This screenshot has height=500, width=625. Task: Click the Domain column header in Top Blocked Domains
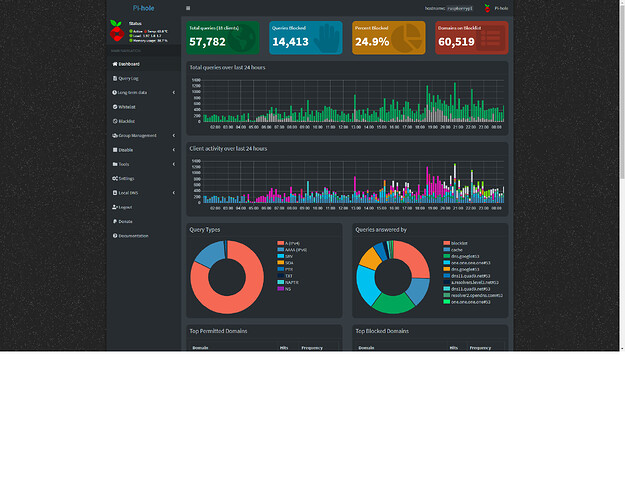pos(366,348)
